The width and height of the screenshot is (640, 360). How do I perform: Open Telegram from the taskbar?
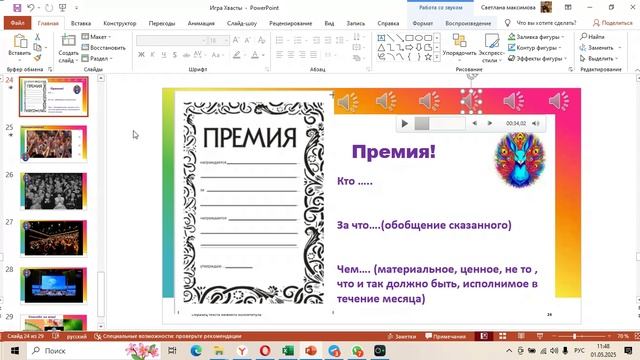334,351
